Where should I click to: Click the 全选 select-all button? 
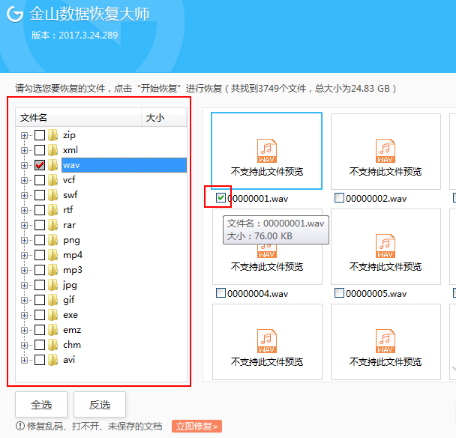(x=41, y=405)
